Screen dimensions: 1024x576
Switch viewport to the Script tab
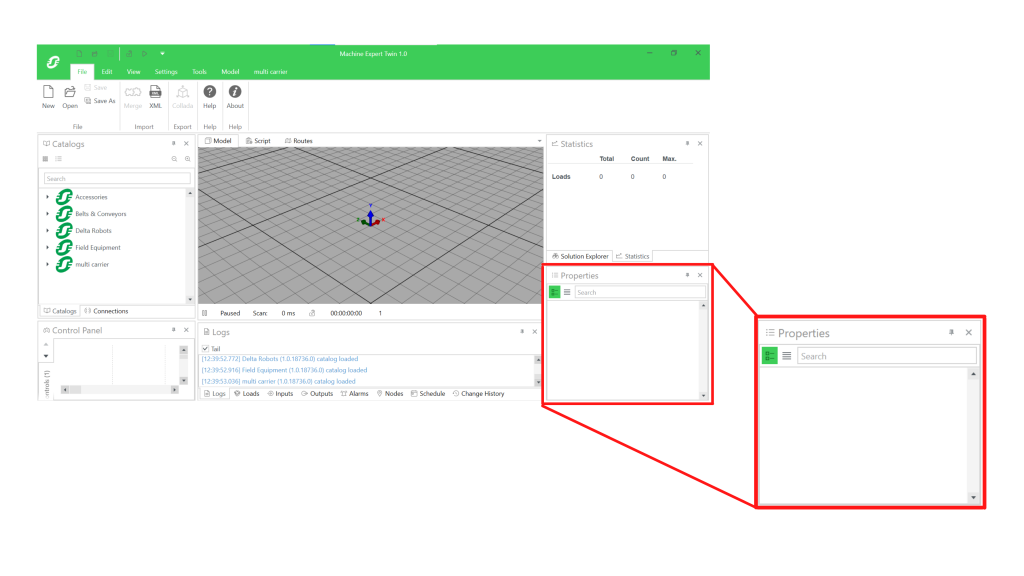(x=258, y=141)
